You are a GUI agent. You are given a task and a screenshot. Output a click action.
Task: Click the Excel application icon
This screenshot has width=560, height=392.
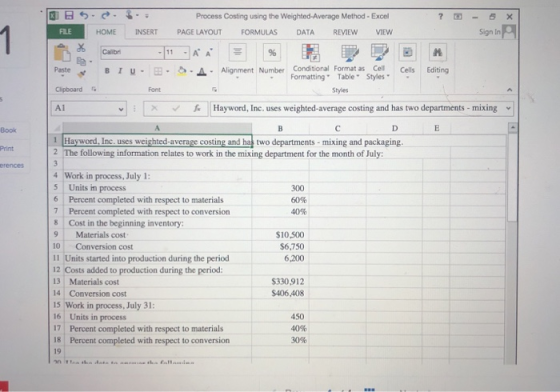tap(54, 15)
